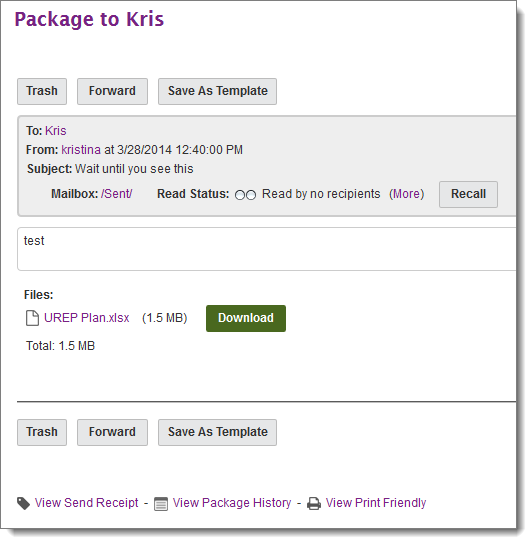Click the bottom Trash button

(x=42, y=432)
